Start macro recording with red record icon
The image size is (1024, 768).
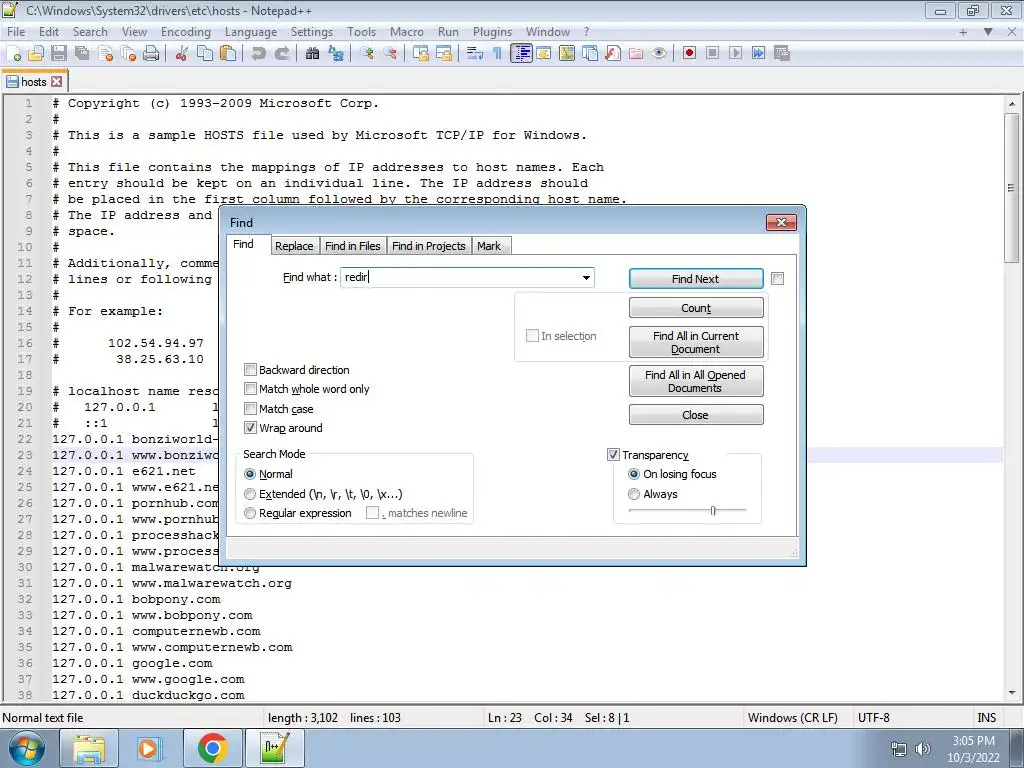coord(689,54)
